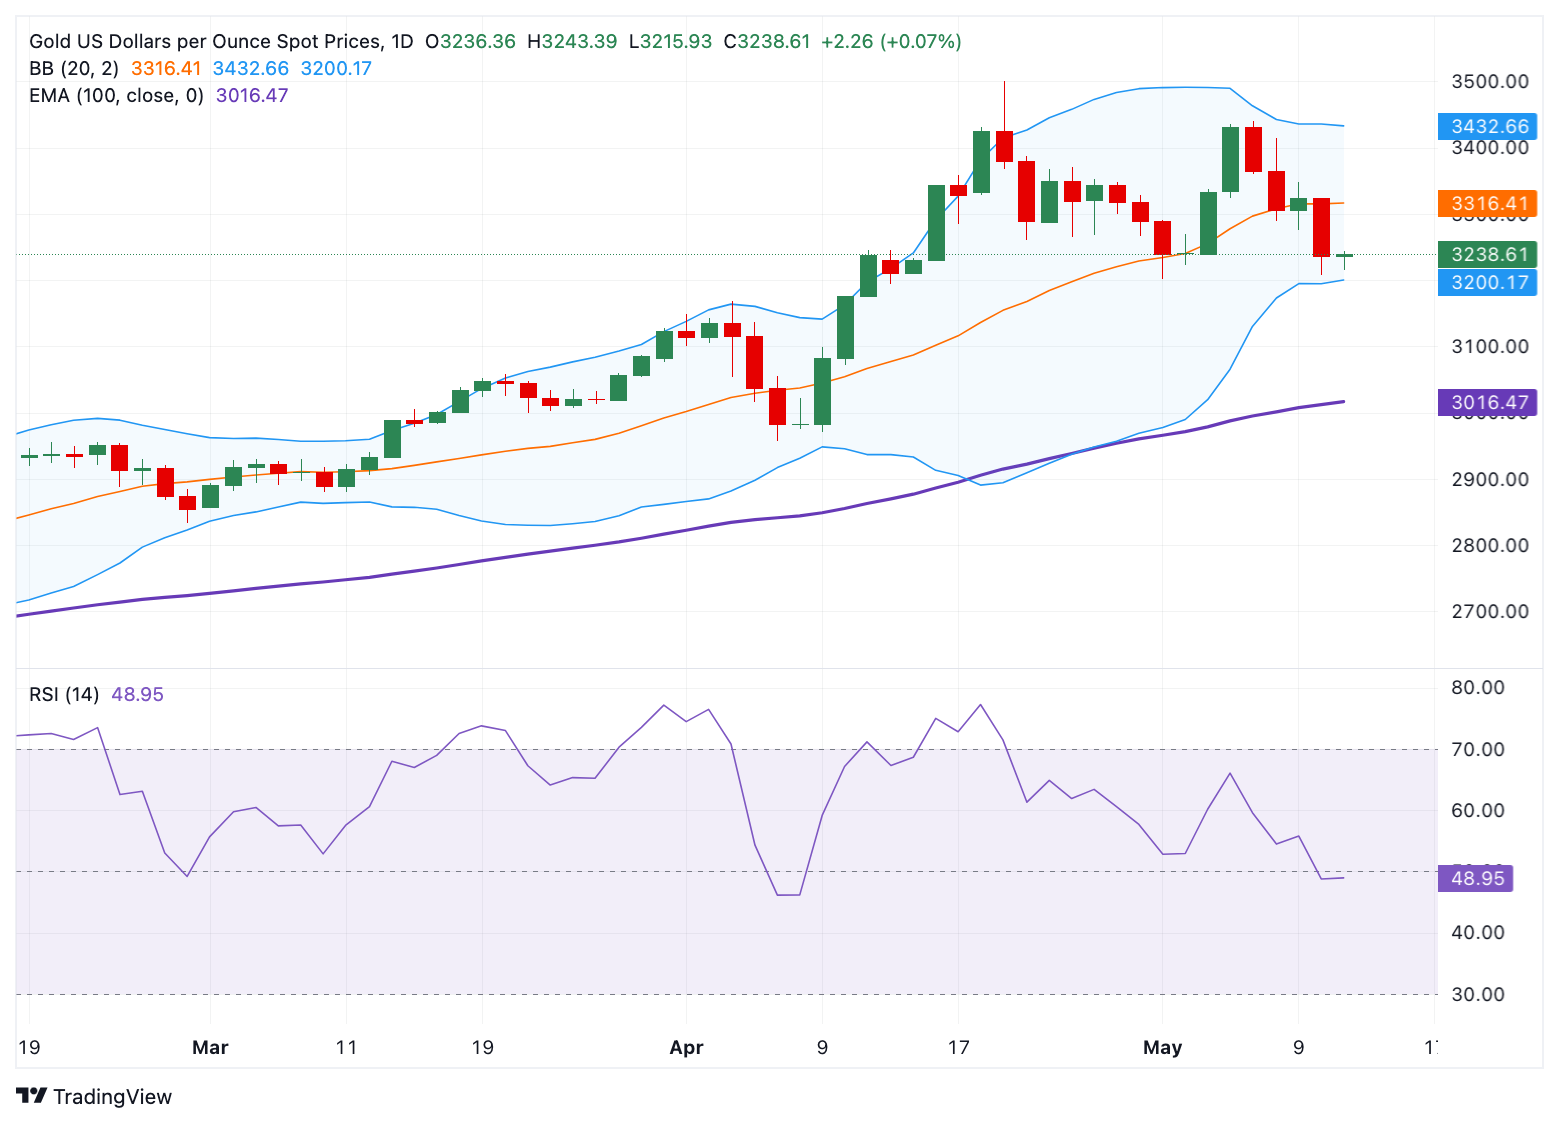Click the 2800.00 price axis label
Screen dimensions: 1559x1124
[1489, 545]
